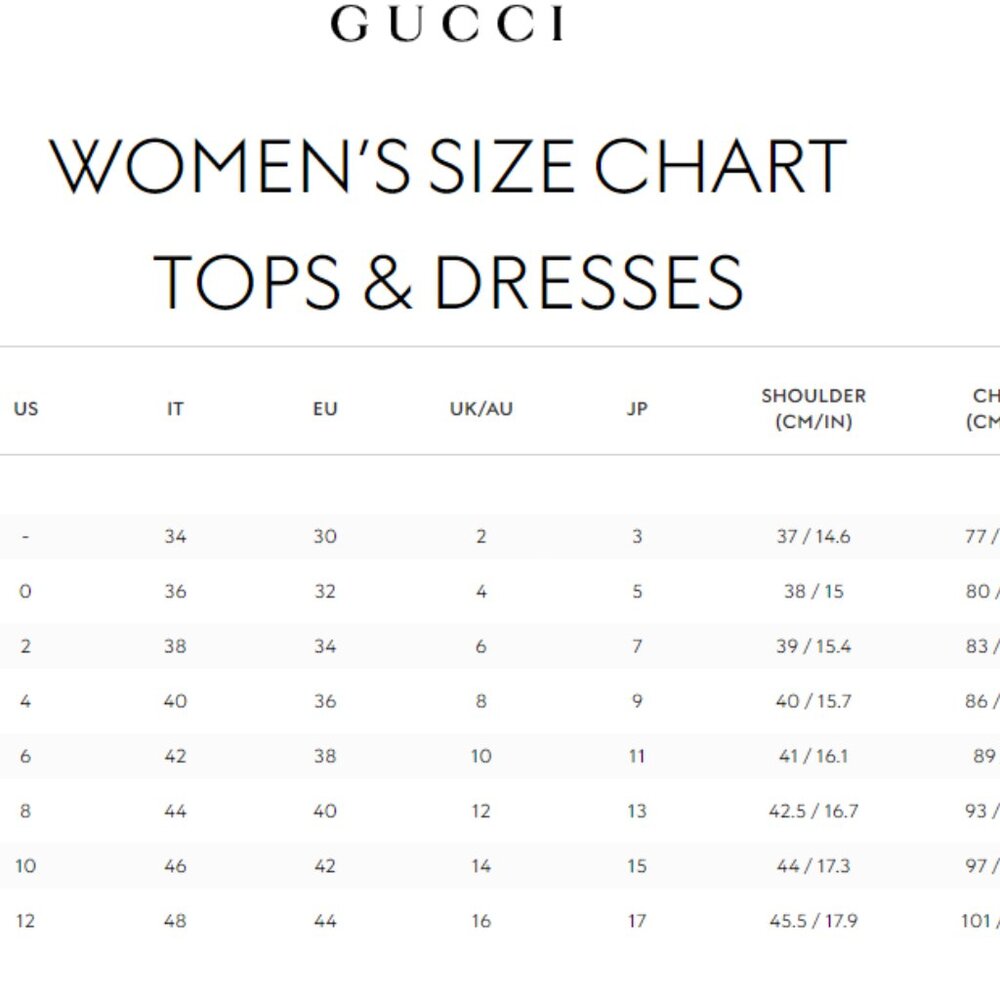Click the JP column header
Screen dimensions: 1000x1000
(637, 409)
